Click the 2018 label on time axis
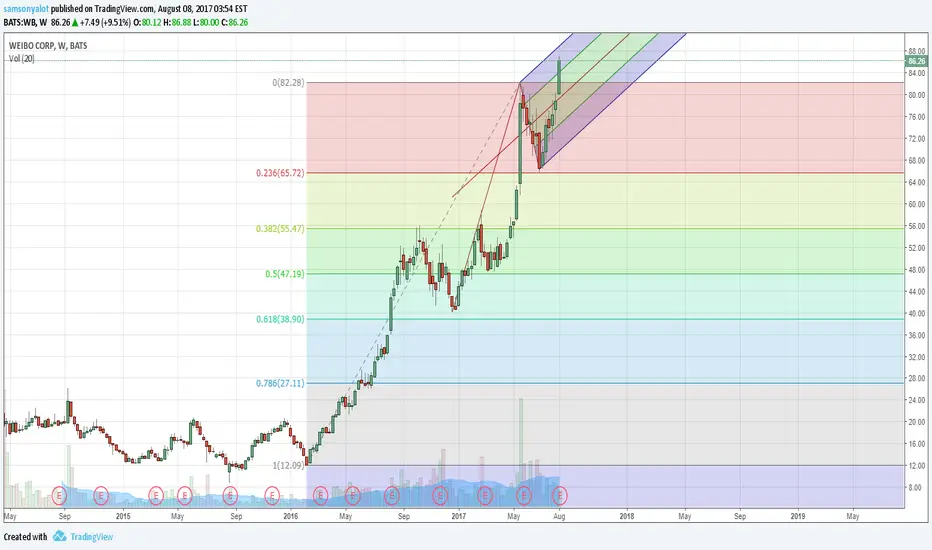Screen dimensions: 932x550 click(626, 516)
